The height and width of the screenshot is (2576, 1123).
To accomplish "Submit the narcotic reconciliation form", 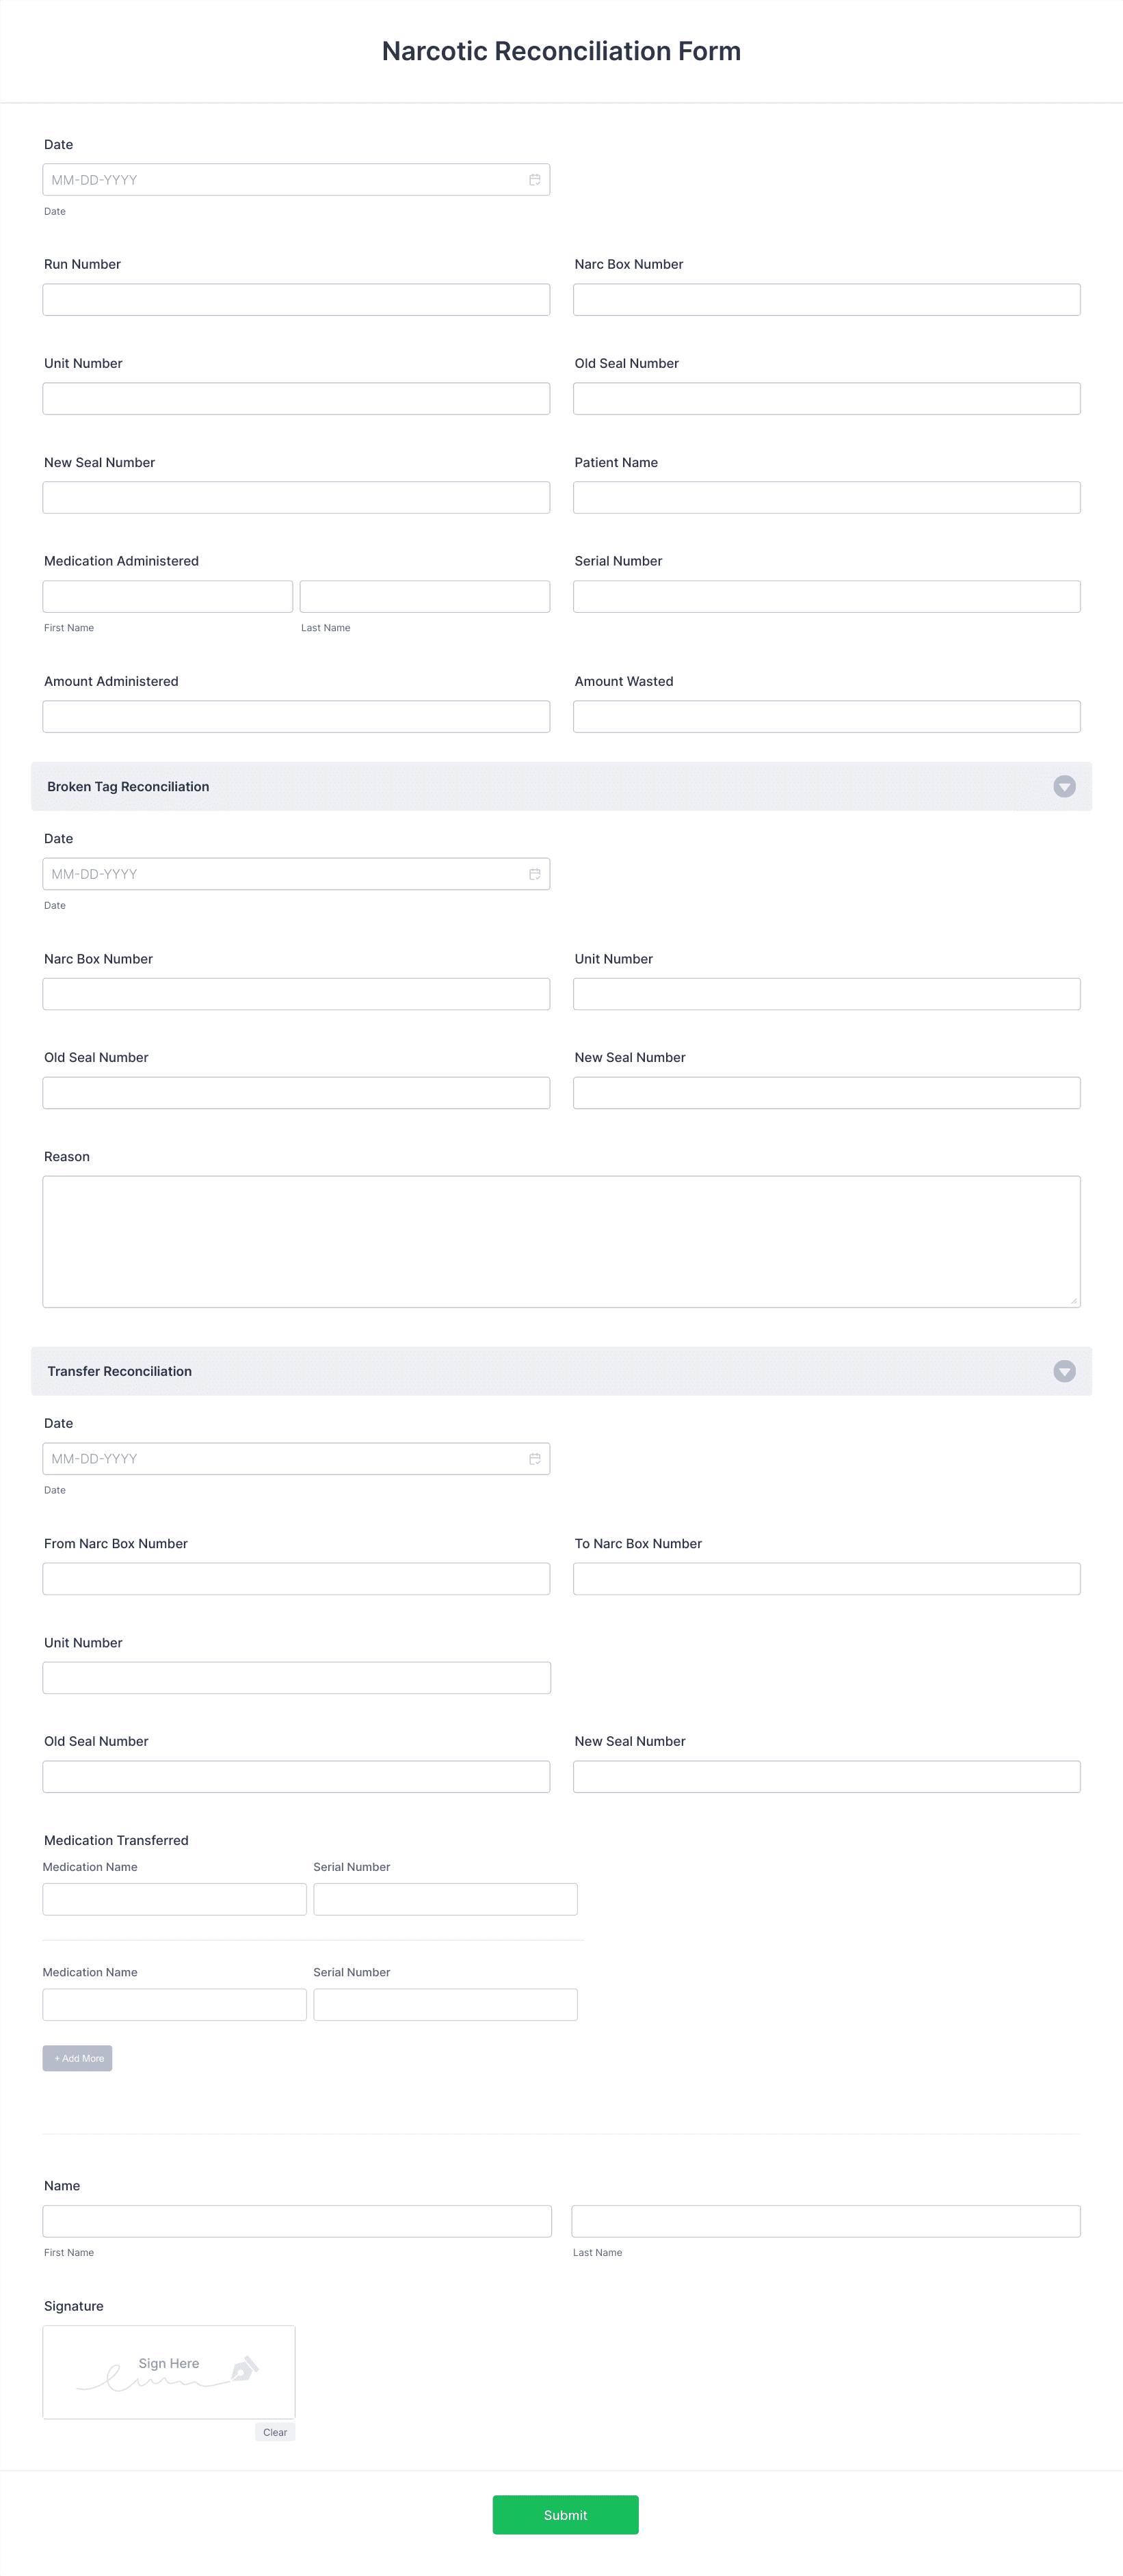I will coord(565,2515).
